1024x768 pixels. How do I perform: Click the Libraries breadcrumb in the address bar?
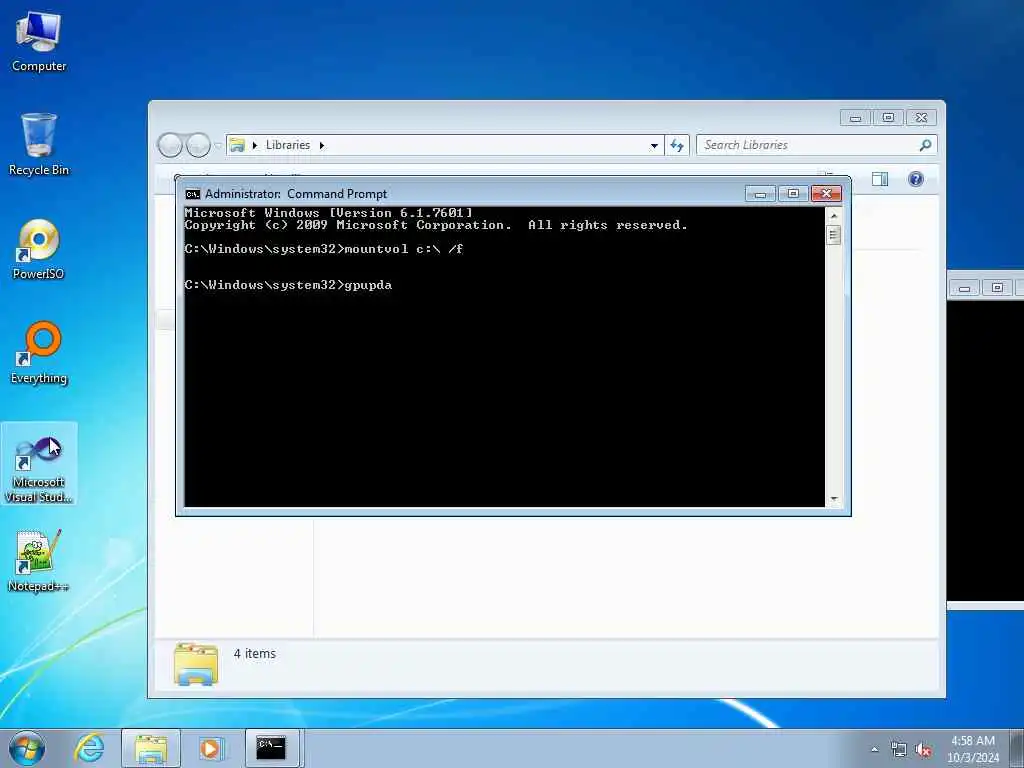pos(287,145)
